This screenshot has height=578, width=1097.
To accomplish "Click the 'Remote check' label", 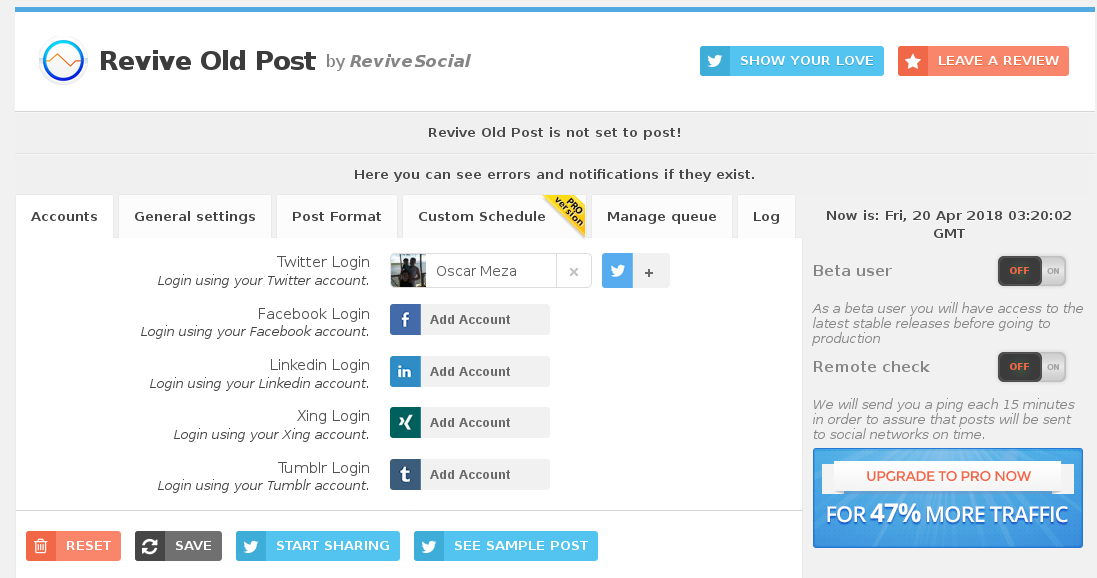I will point(871,367).
